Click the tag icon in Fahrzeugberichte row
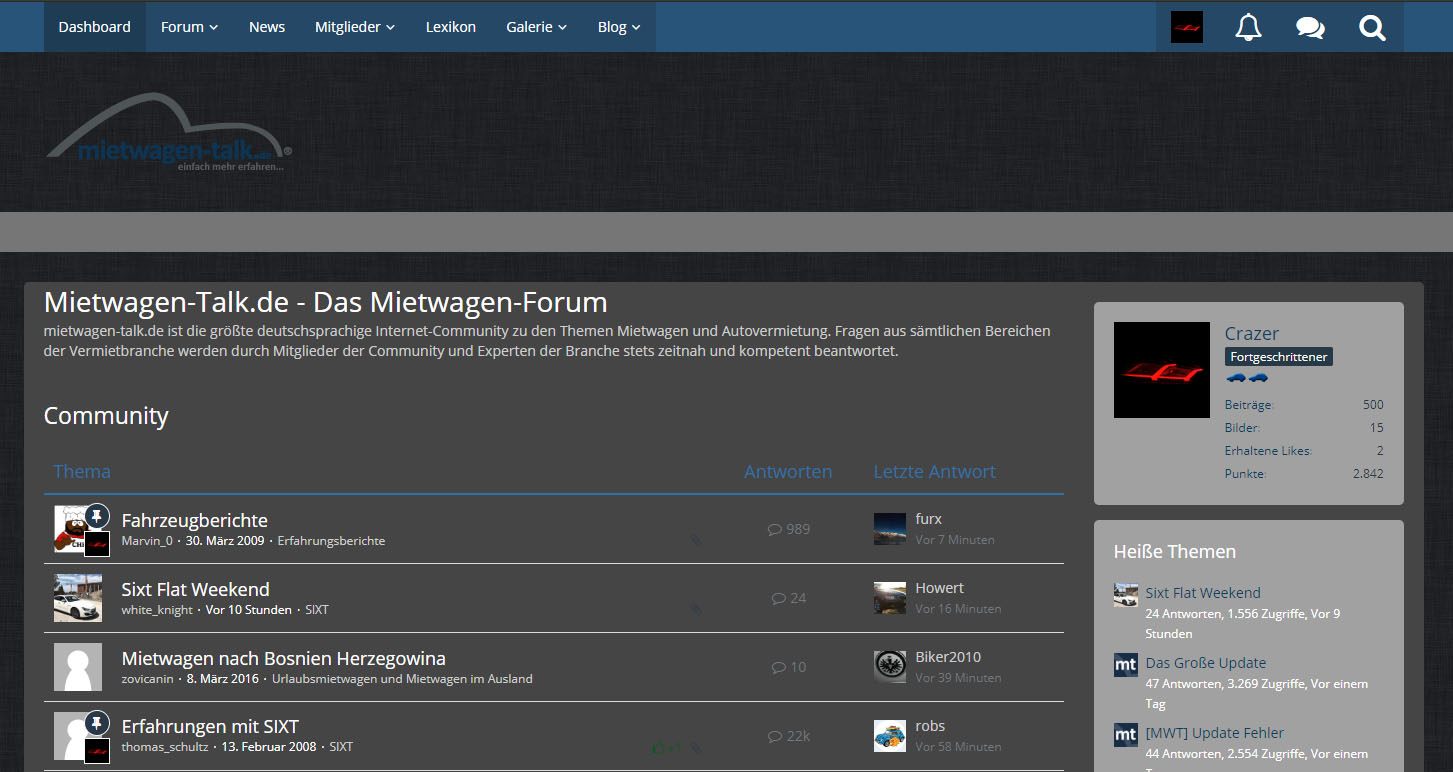 point(695,540)
